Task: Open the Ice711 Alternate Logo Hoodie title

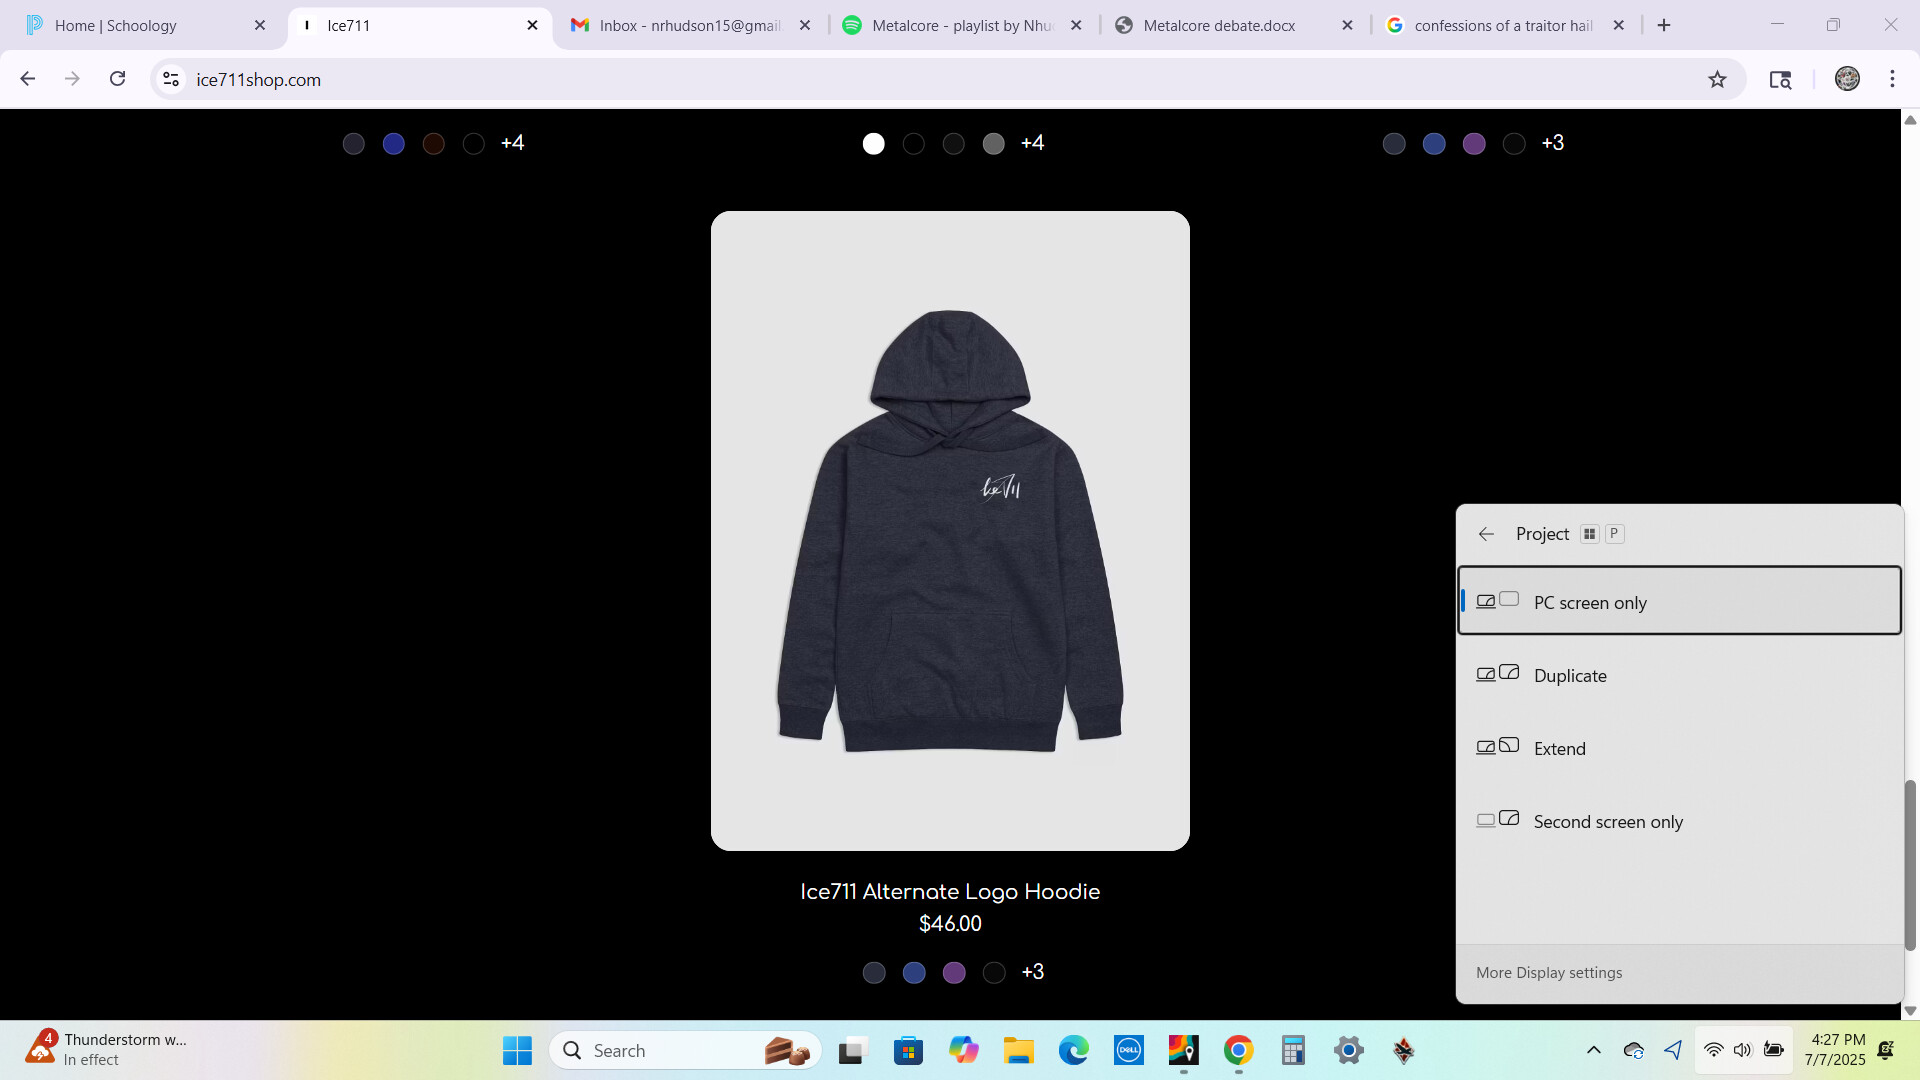Action: pos(950,891)
